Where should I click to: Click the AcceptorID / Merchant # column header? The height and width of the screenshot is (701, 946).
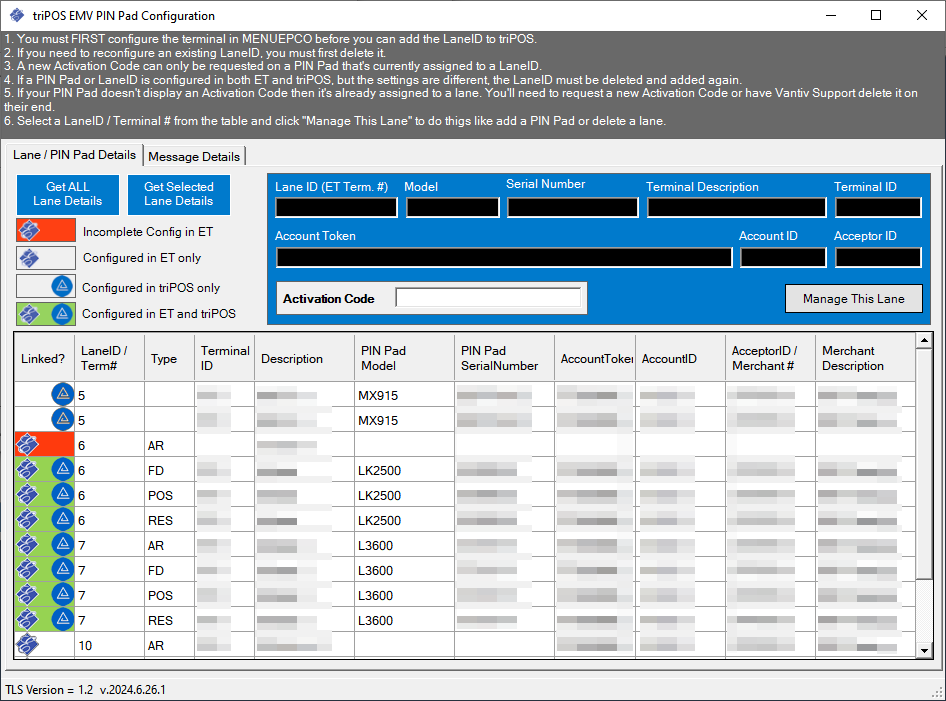pos(770,358)
